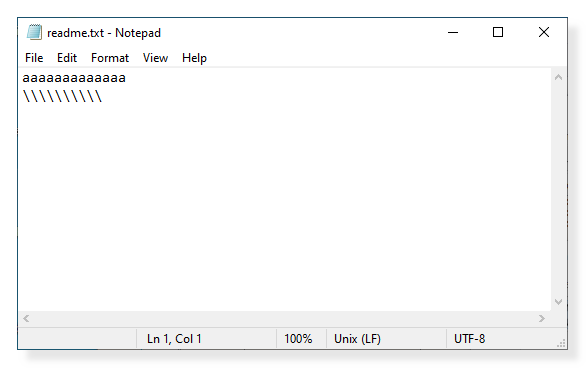Image resolution: width=586 pixels, height=368 pixels.
Task: Open the File menu
Action: point(34,58)
